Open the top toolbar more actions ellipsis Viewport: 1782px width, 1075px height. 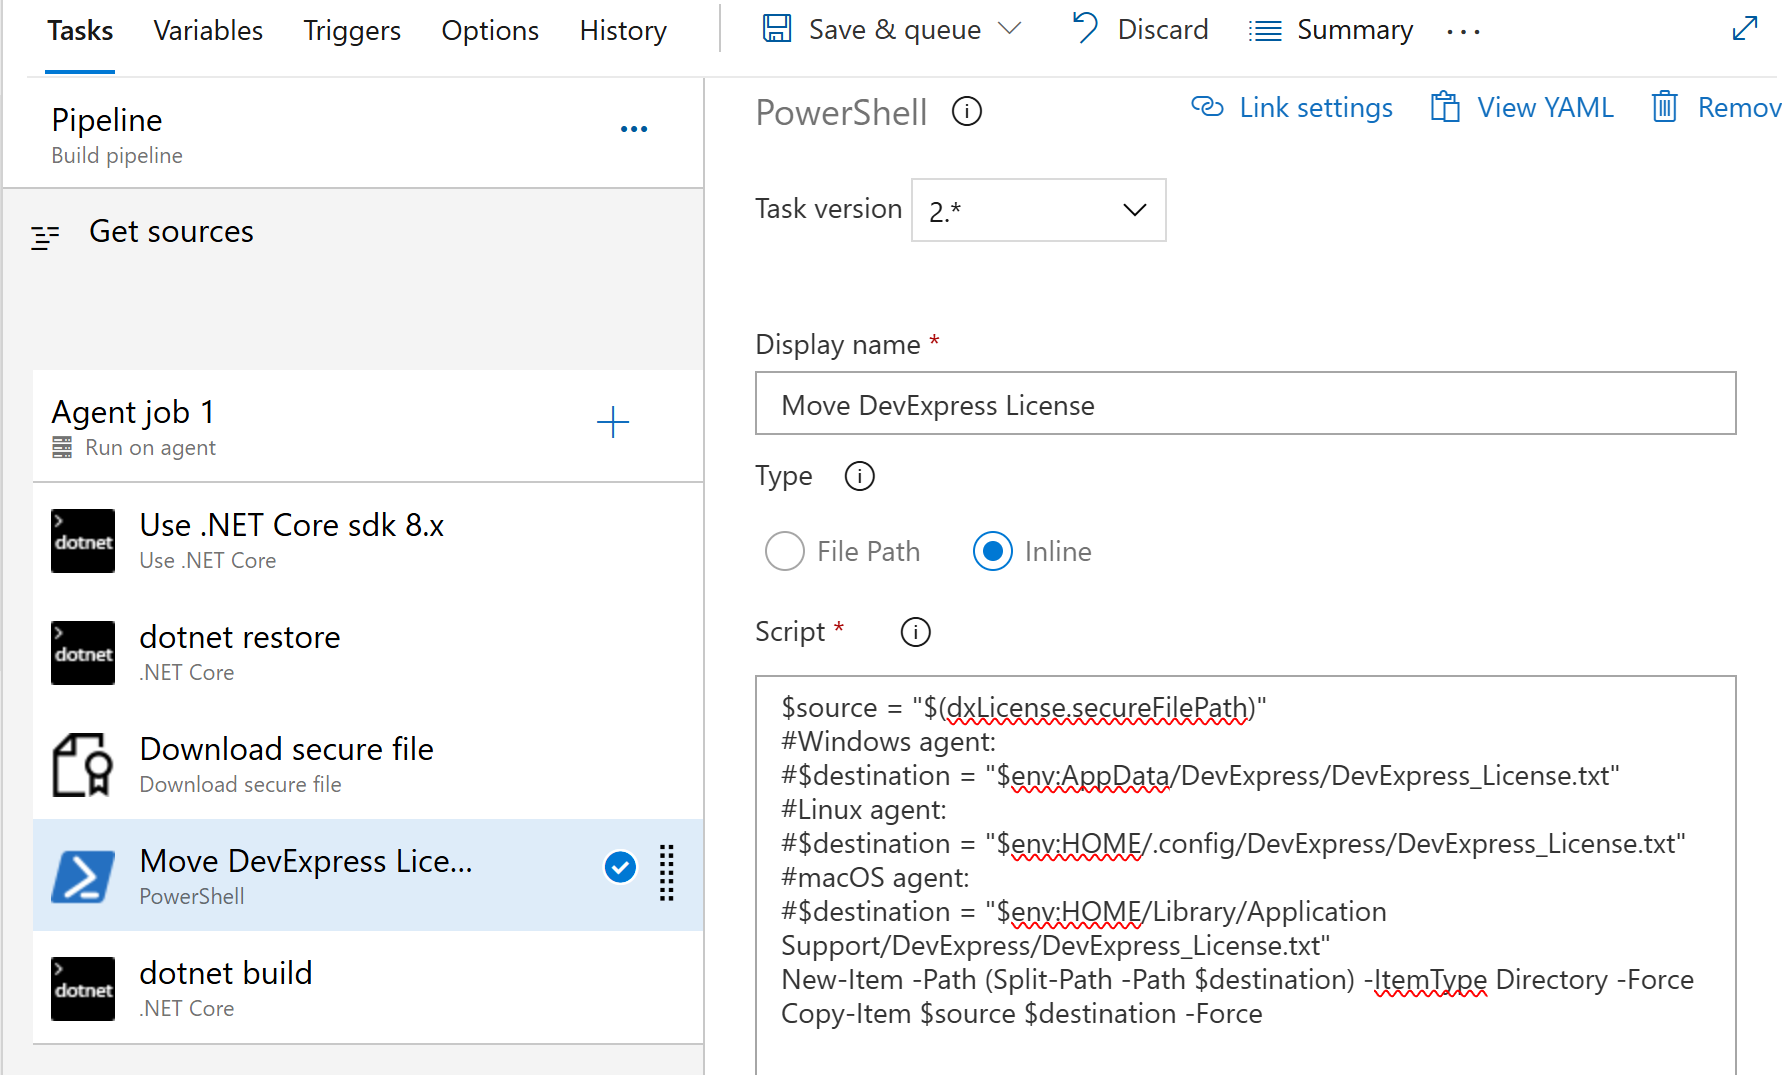coord(1463,32)
